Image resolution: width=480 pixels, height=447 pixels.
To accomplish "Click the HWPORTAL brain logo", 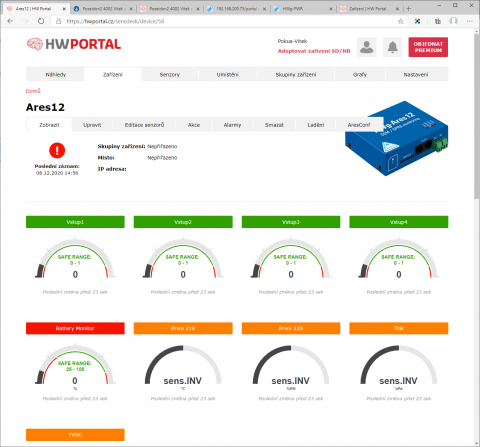I will pos(35,44).
